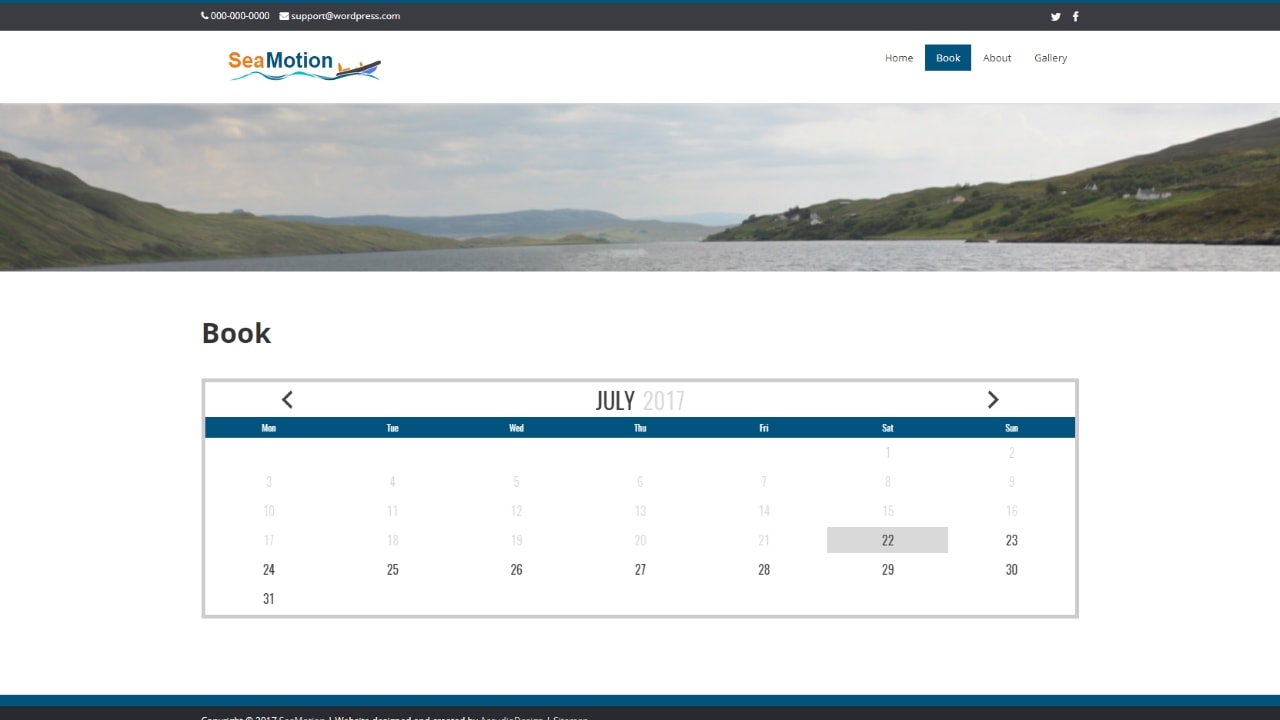Select the 24th in the Mon column
Screen dimensions: 1280x720
coord(268,569)
